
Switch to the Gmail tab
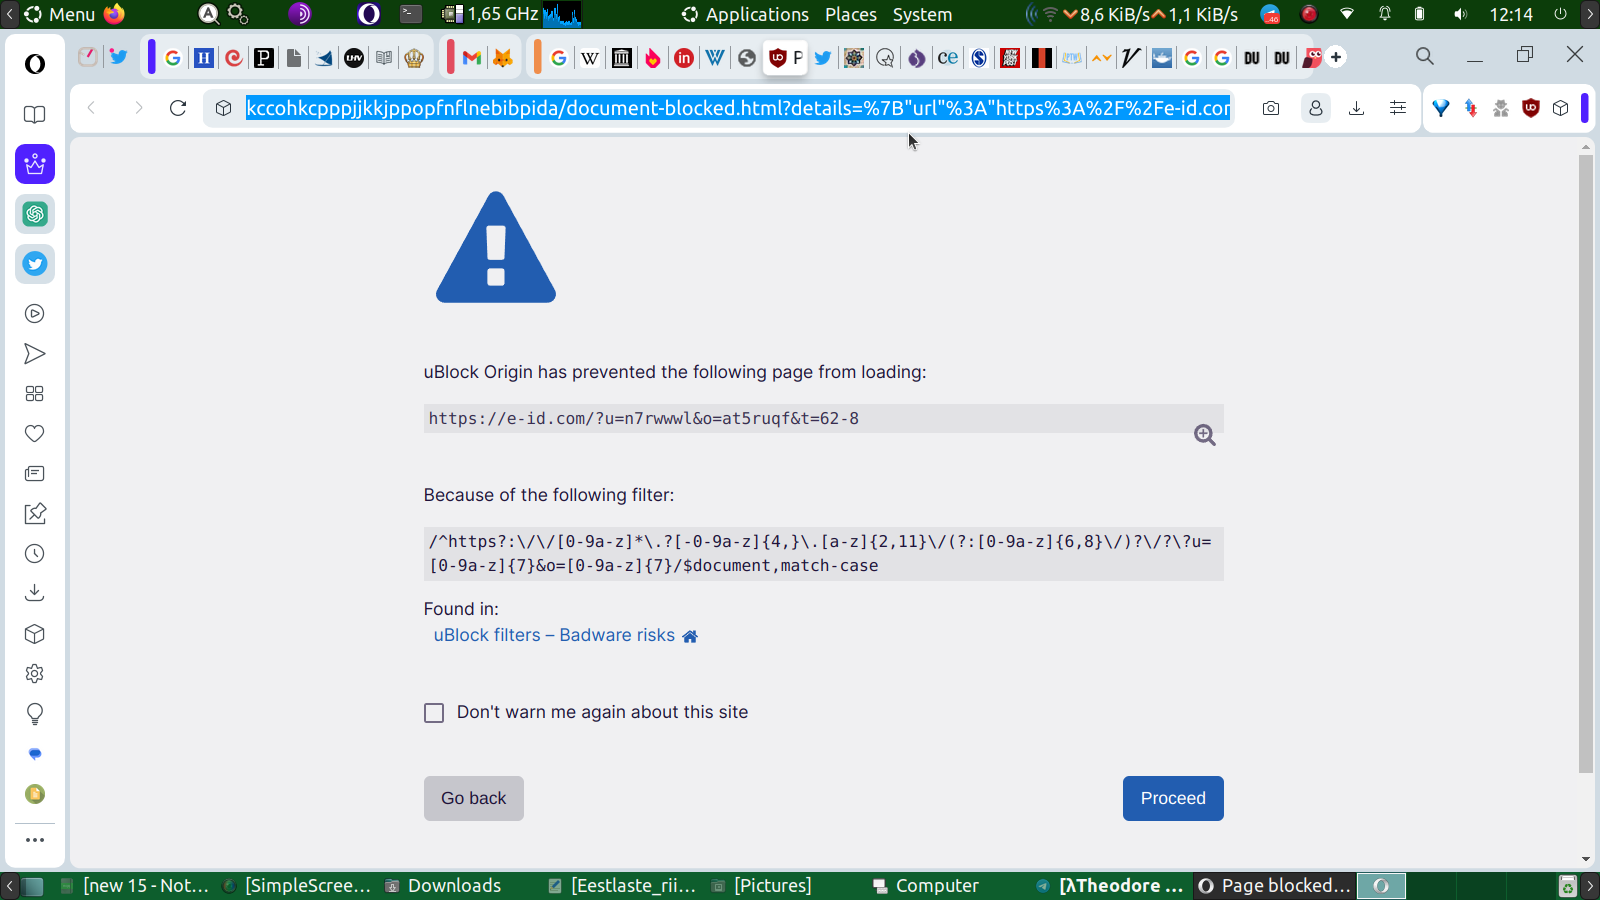pyautogui.click(x=472, y=58)
